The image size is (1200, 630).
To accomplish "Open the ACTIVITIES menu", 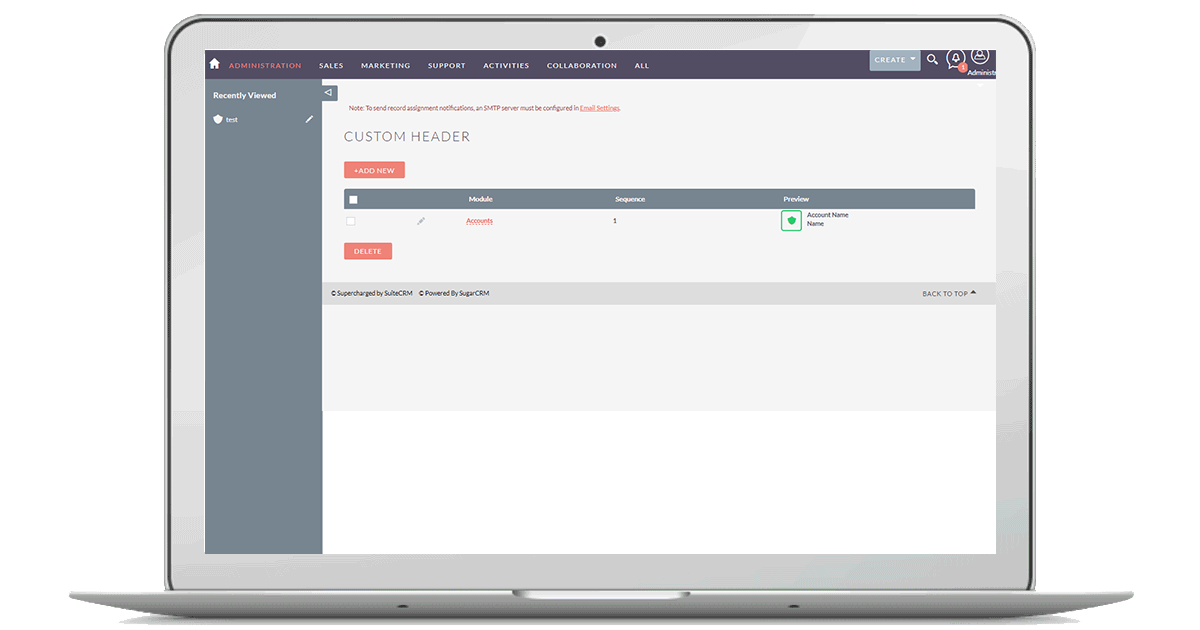I will point(506,66).
